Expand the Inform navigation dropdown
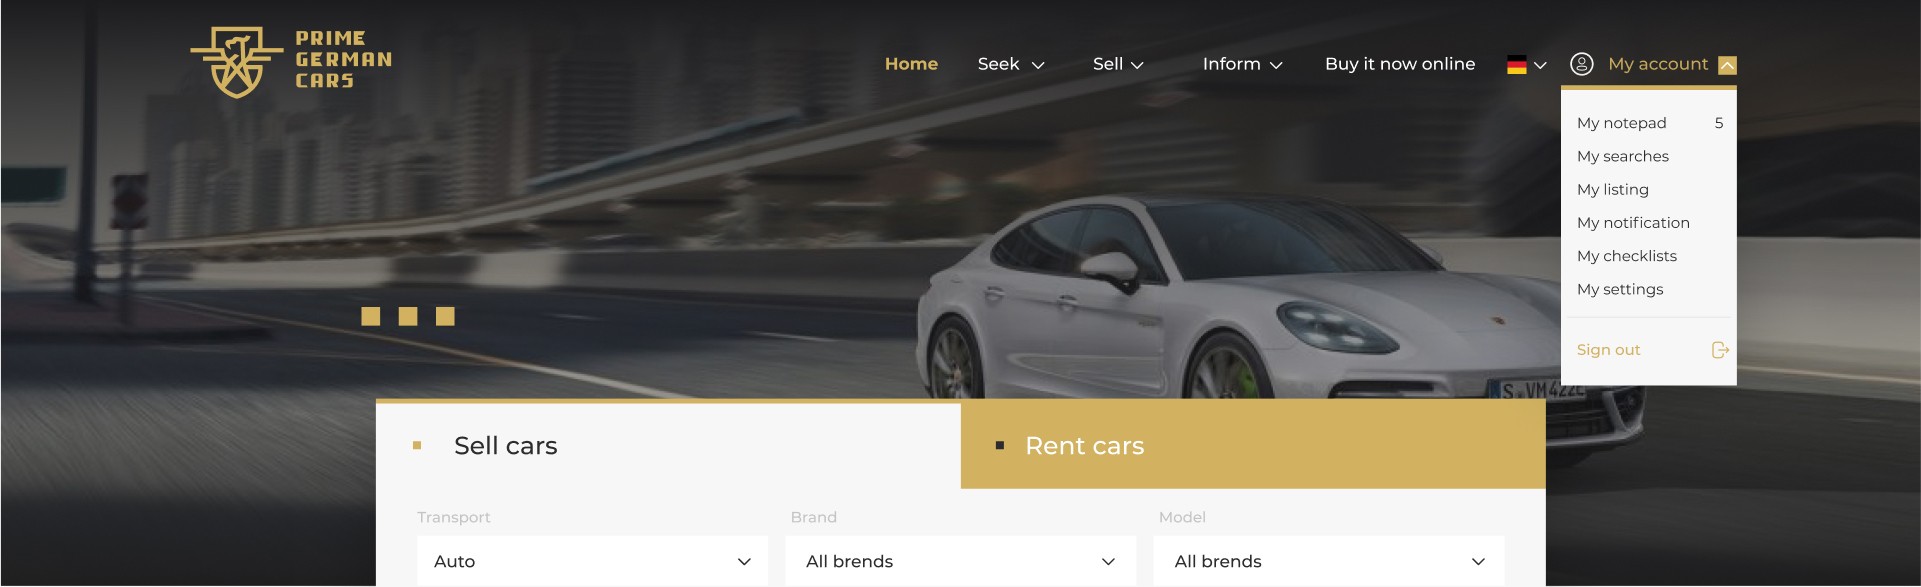Viewport: 1921px width, 587px height. [1242, 64]
